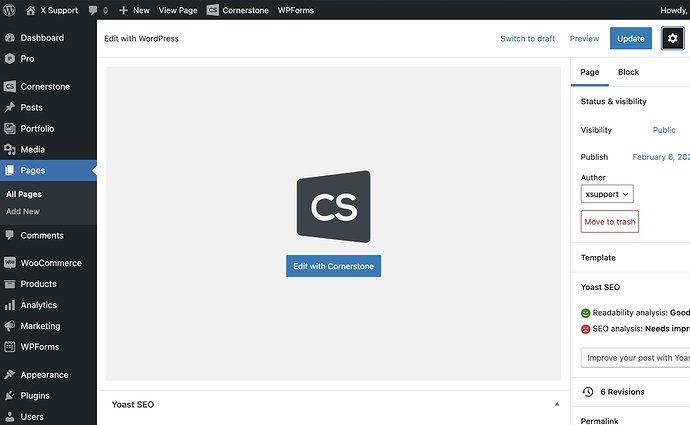
Task: Click the Portfolio icon in sidebar
Action: pos(10,128)
